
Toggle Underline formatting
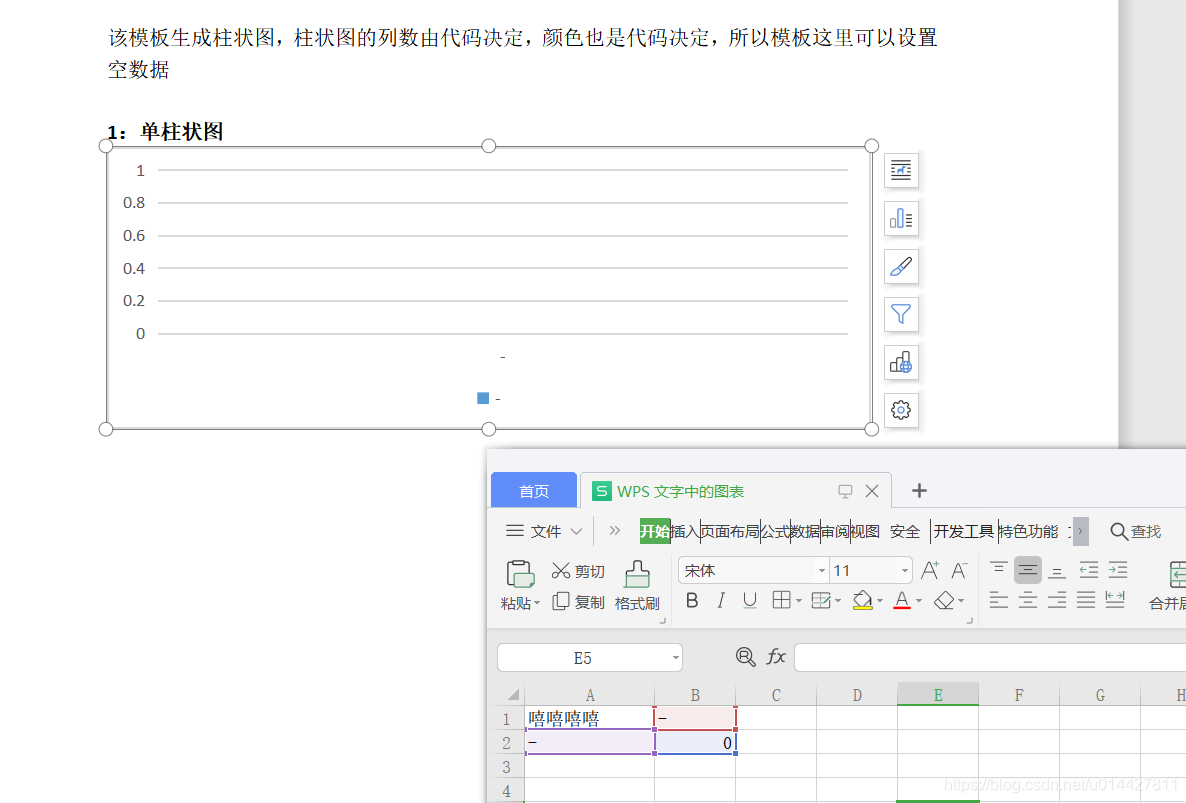750,600
